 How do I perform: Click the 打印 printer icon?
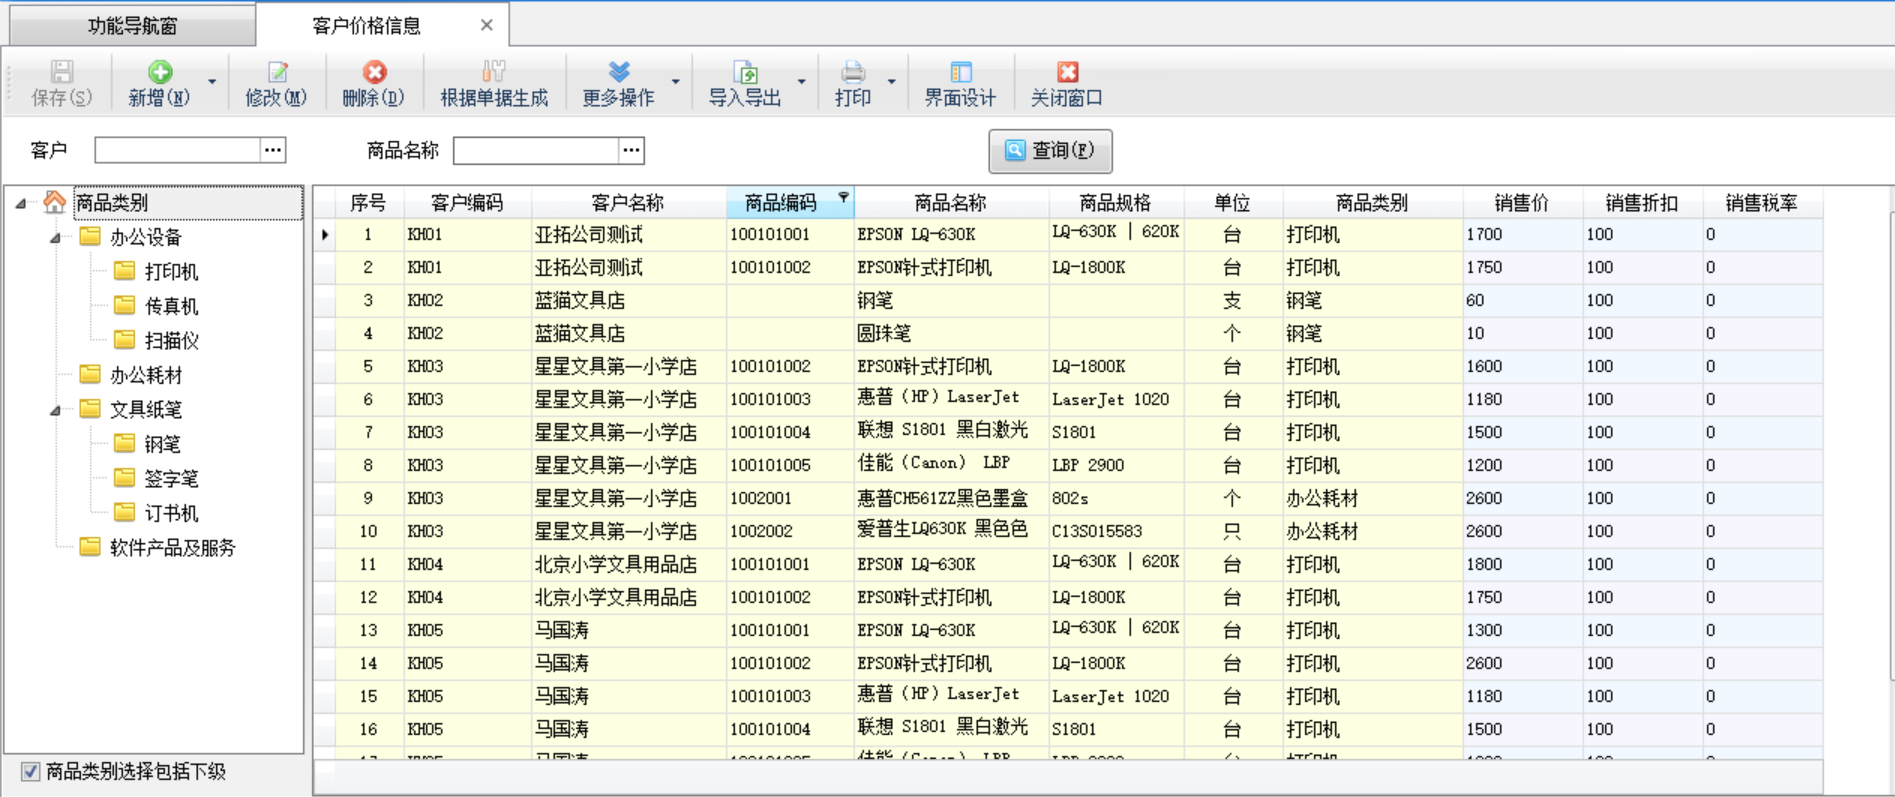point(852,72)
